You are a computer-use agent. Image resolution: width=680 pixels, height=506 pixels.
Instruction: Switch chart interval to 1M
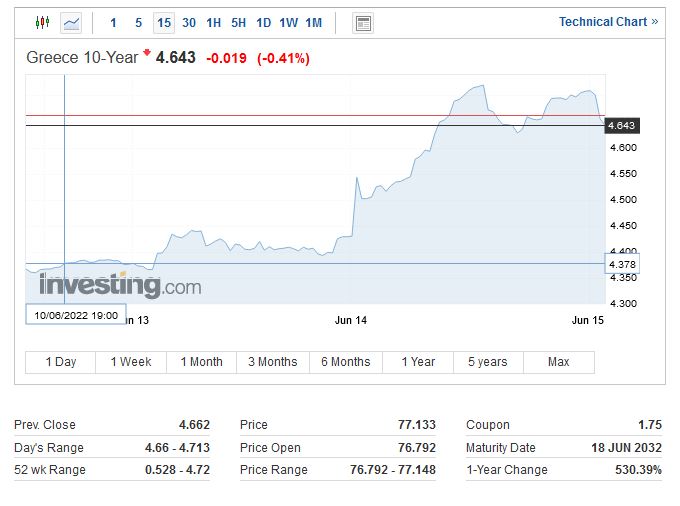pyautogui.click(x=313, y=23)
